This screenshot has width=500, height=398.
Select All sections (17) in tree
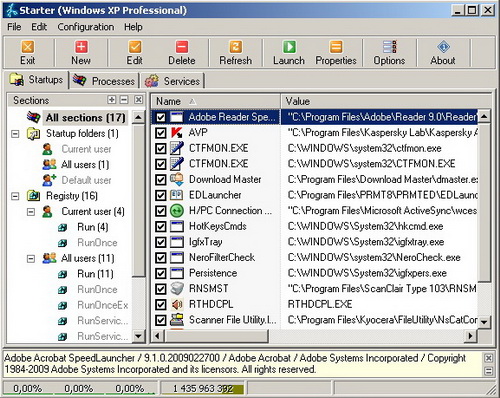click(x=86, y=118)
